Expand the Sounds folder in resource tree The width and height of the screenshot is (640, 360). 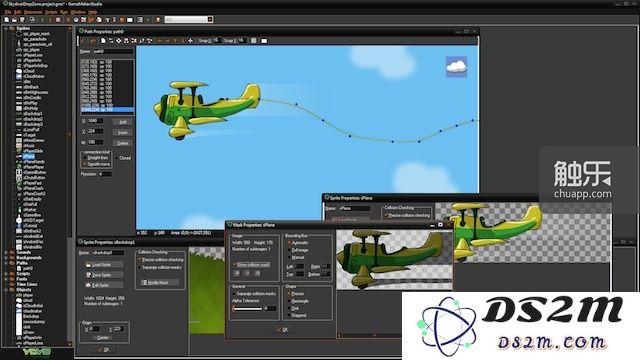tap(6, 252)
